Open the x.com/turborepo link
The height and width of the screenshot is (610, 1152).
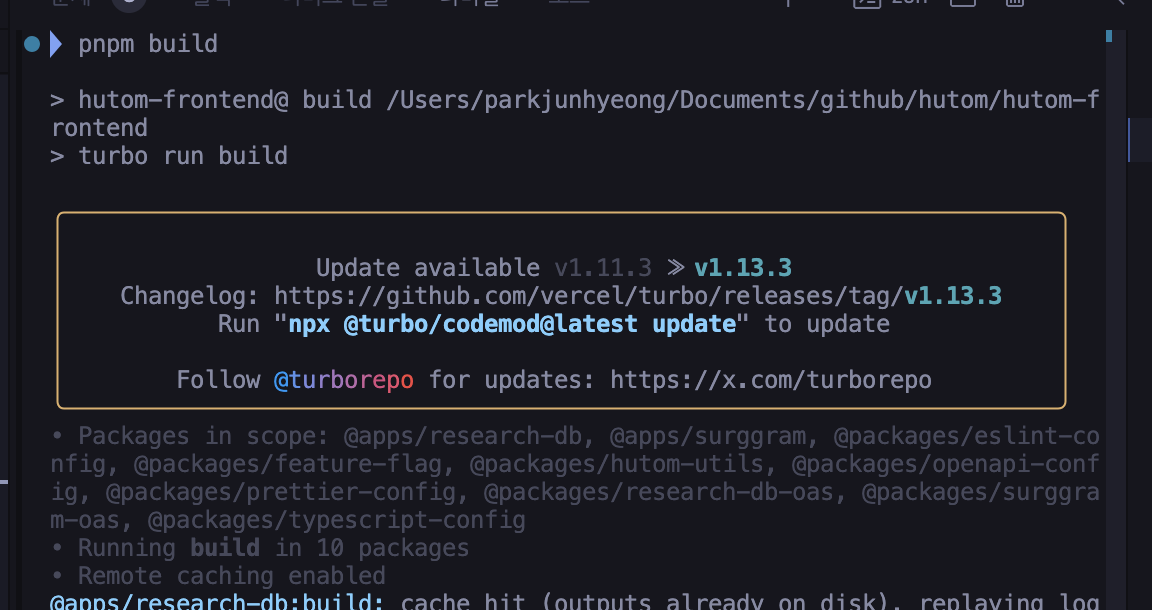coord(770,380)
